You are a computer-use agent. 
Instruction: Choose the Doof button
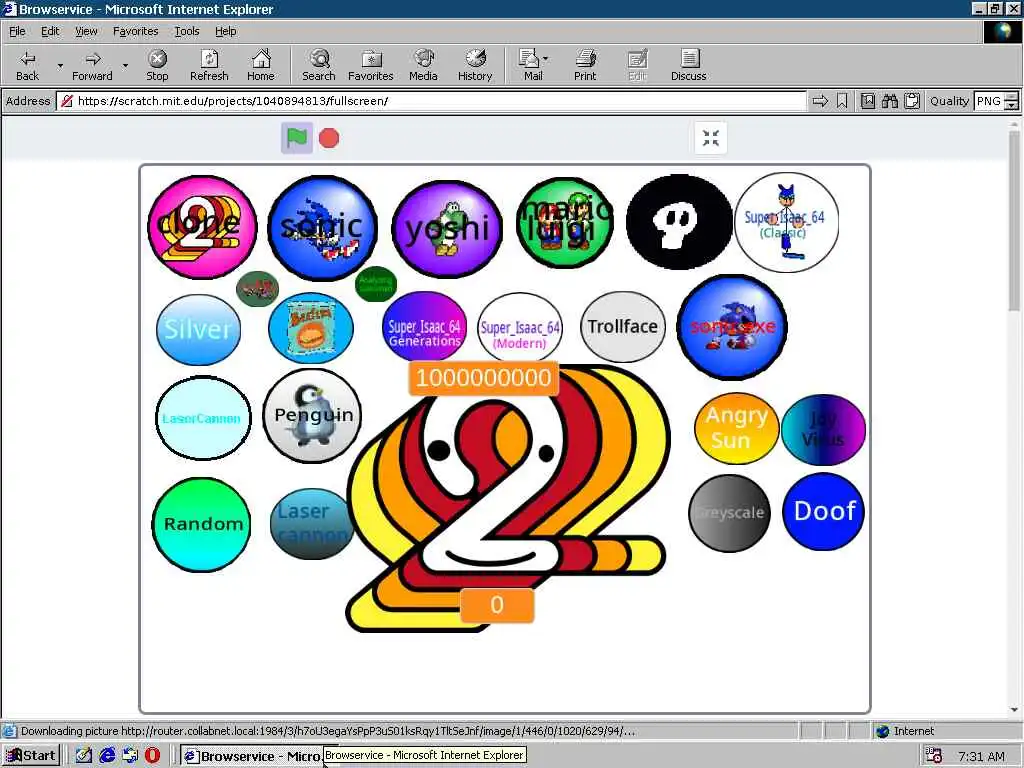(x=824, y=511)
